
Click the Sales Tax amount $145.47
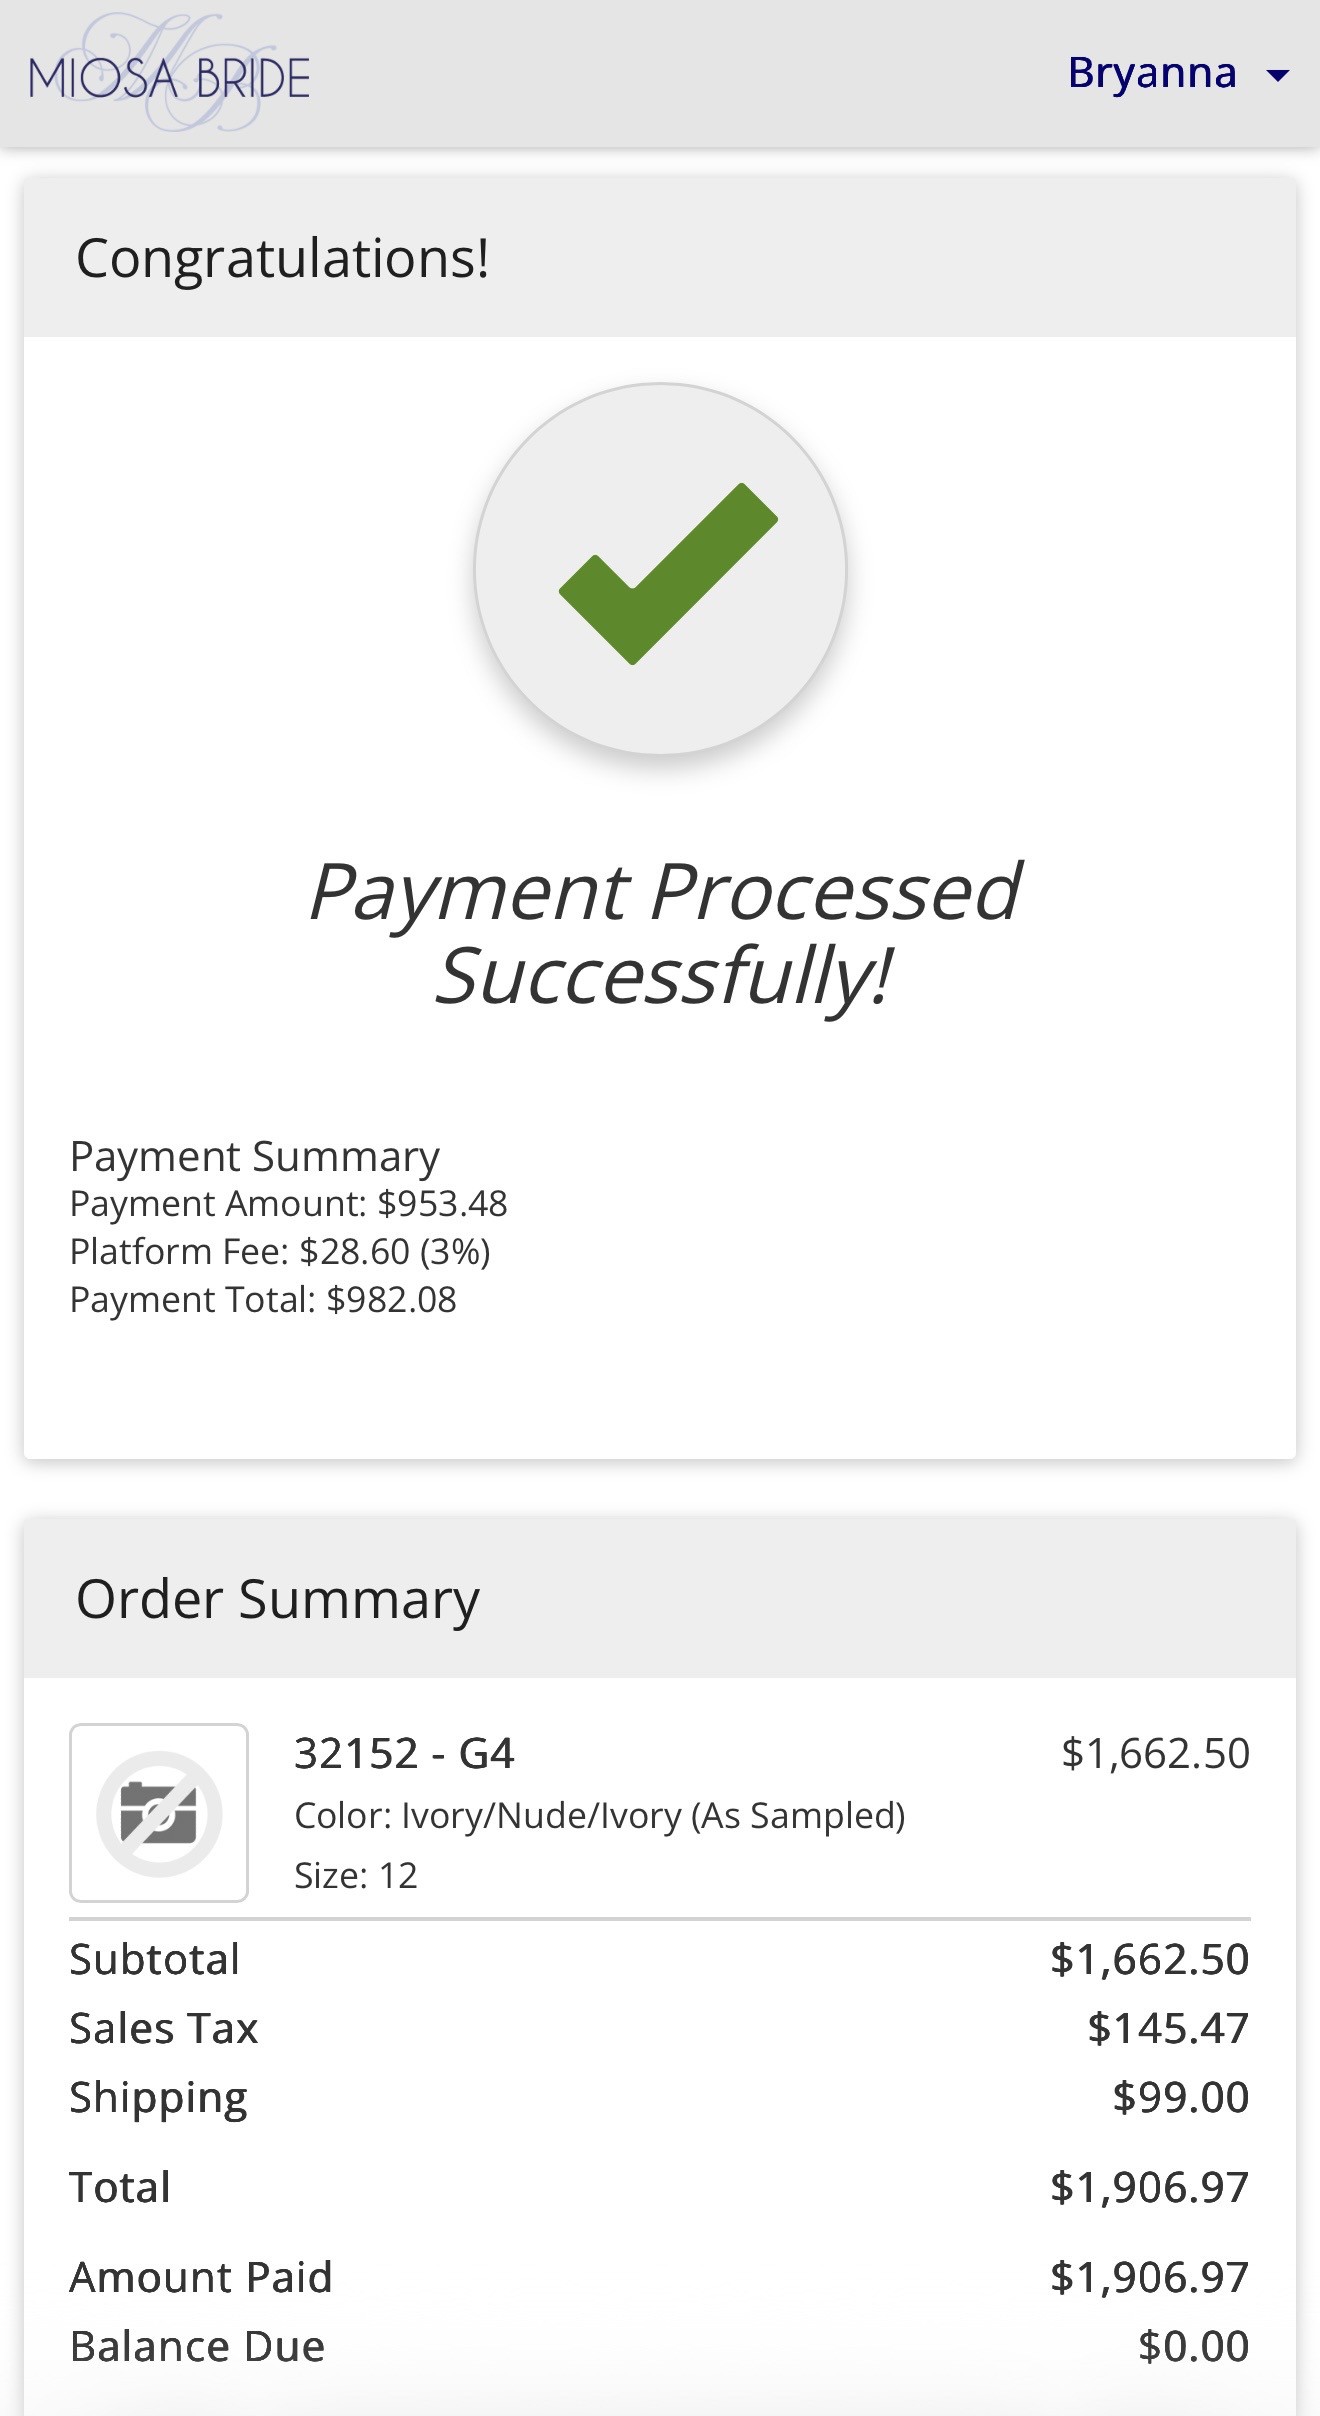pyautogui.click(x=1168, y=2028)
